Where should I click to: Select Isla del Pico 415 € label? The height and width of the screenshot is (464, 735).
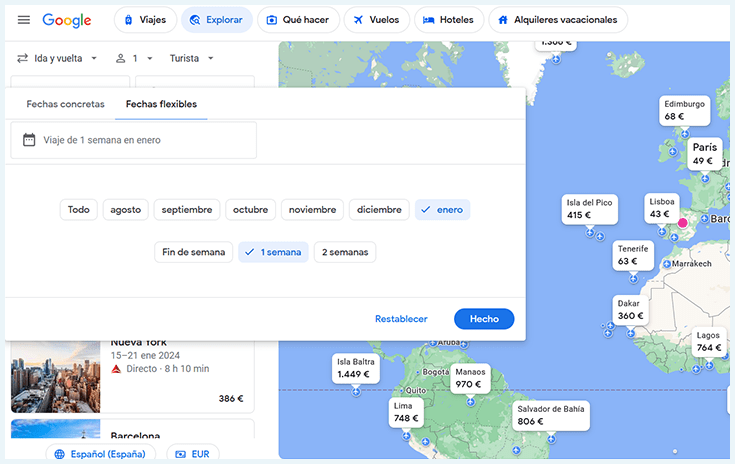coord(589,209)
